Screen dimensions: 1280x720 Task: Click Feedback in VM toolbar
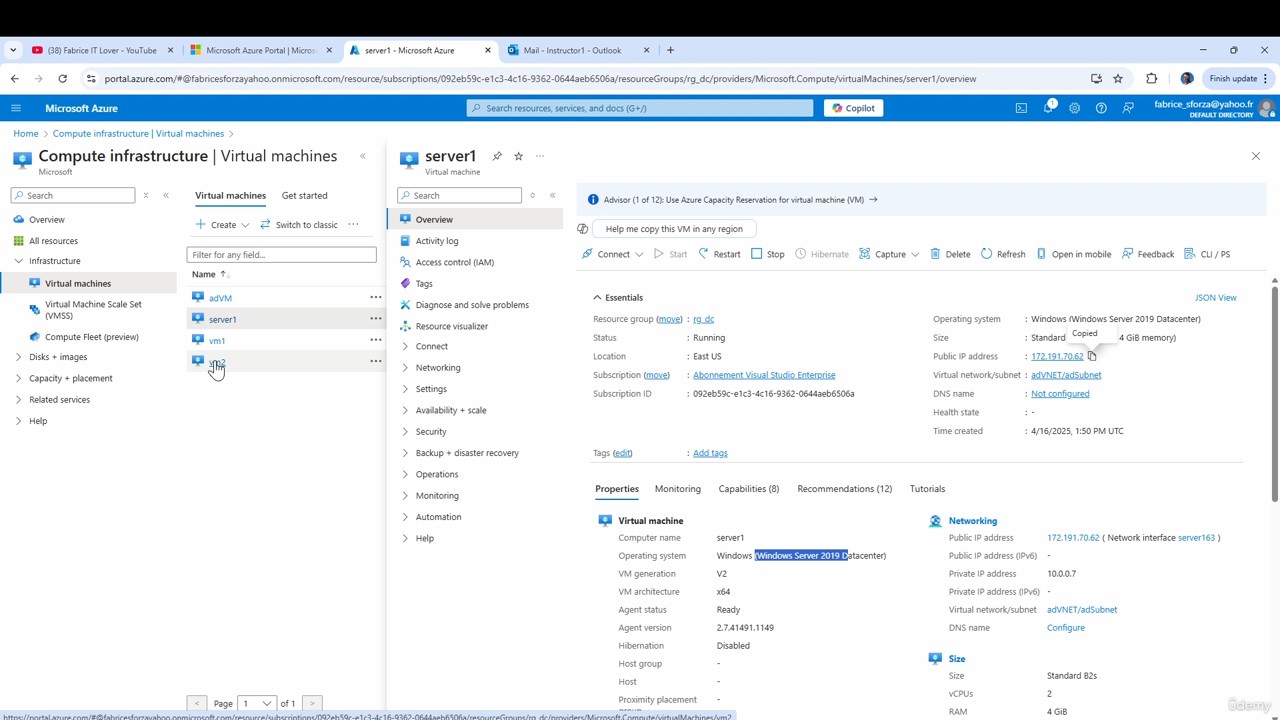point(1148,254)
